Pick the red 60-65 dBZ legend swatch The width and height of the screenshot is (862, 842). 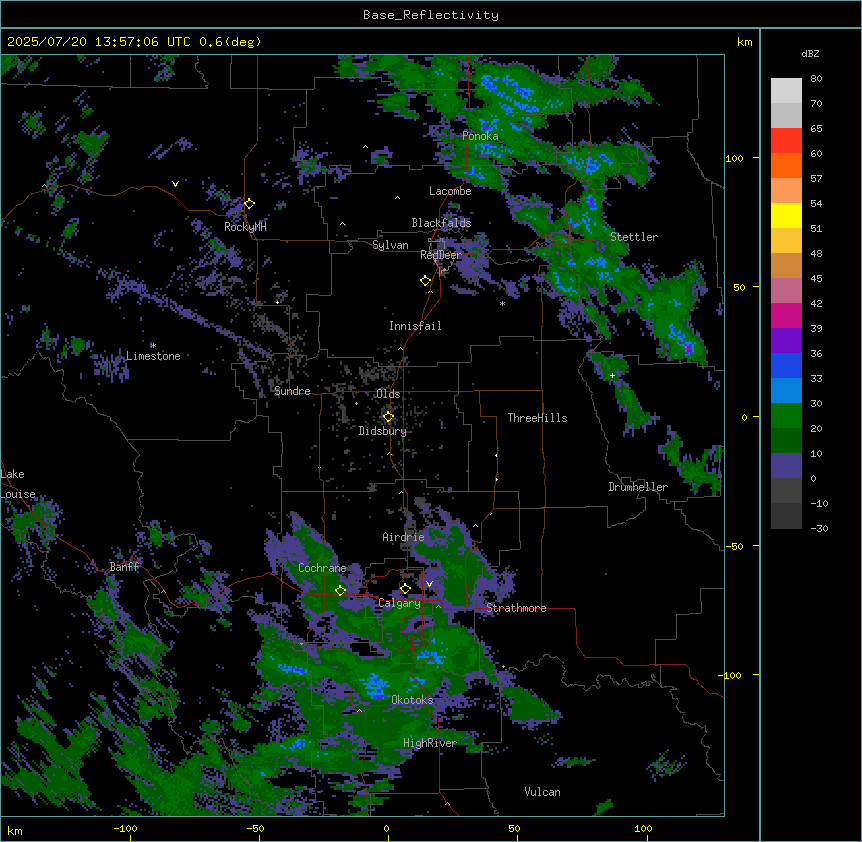click(x=786, y=141)
